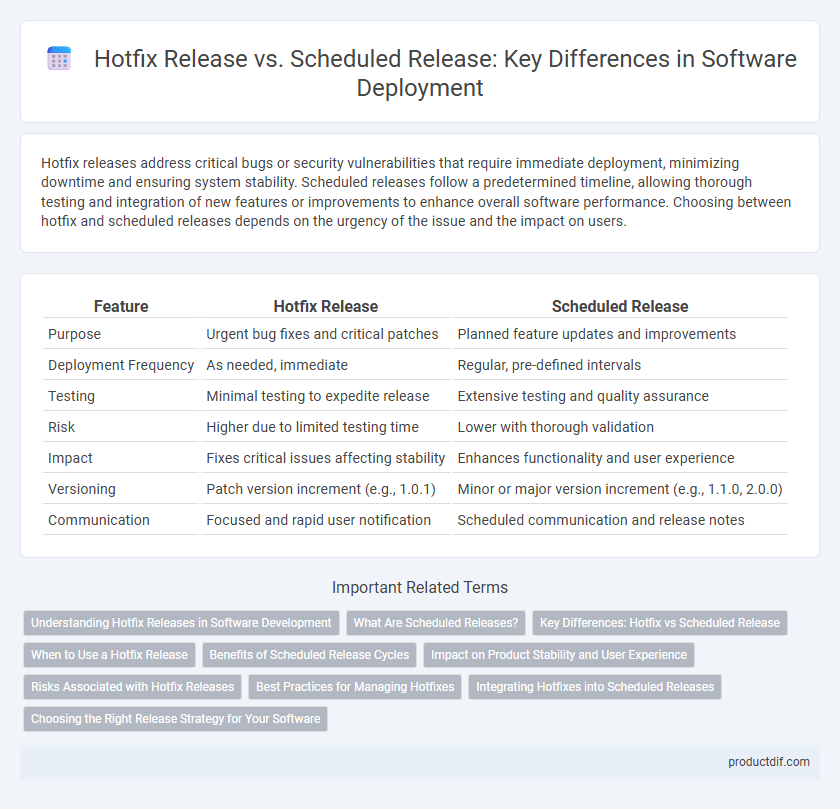Click 'Benefits of Scheduled Release Cycles' tag
Image resolution: width=840 pixels, height=809 pixels.
coord(309,655)
